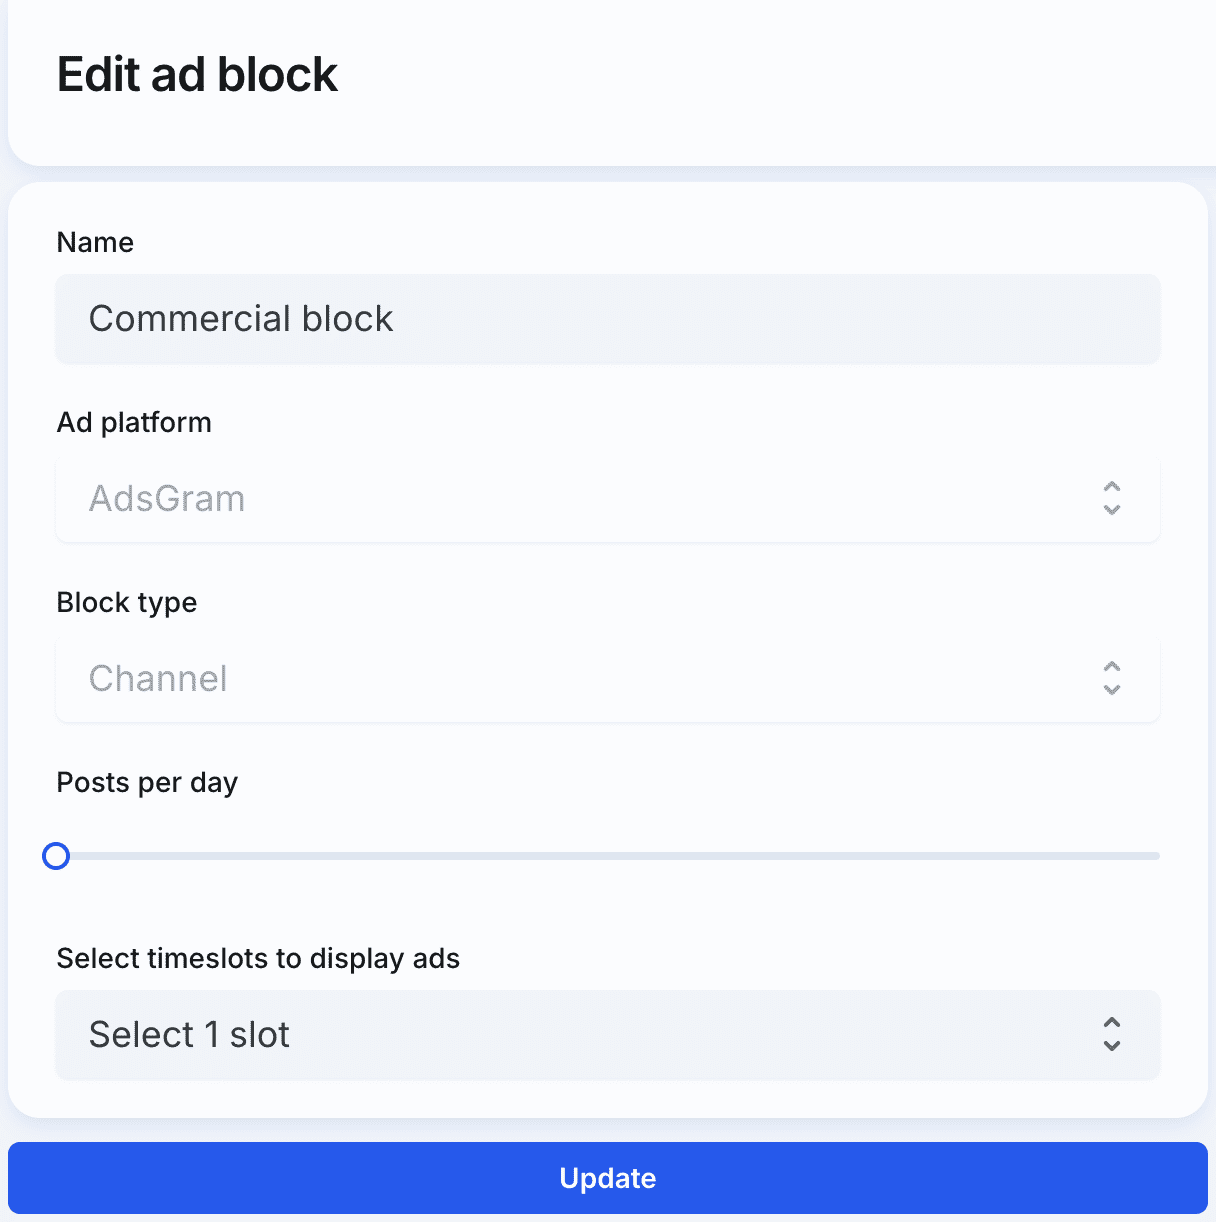Image resolution: width=1216 pixels, height=1222 pixels.
Task: Click the 'AdsGram' placeholder text
Action: click(x=167, y=498)
